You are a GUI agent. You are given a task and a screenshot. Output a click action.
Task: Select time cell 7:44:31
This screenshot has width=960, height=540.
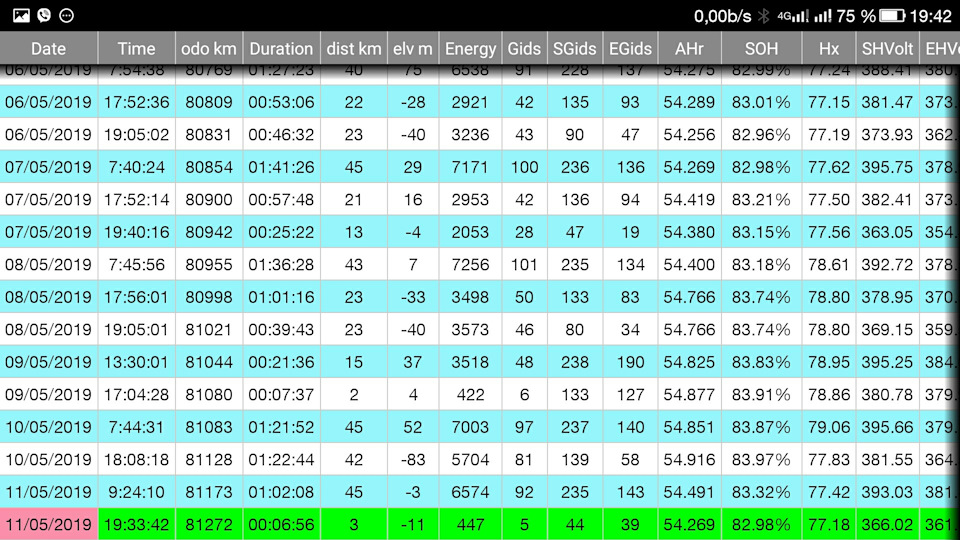[x=137, y=427]
